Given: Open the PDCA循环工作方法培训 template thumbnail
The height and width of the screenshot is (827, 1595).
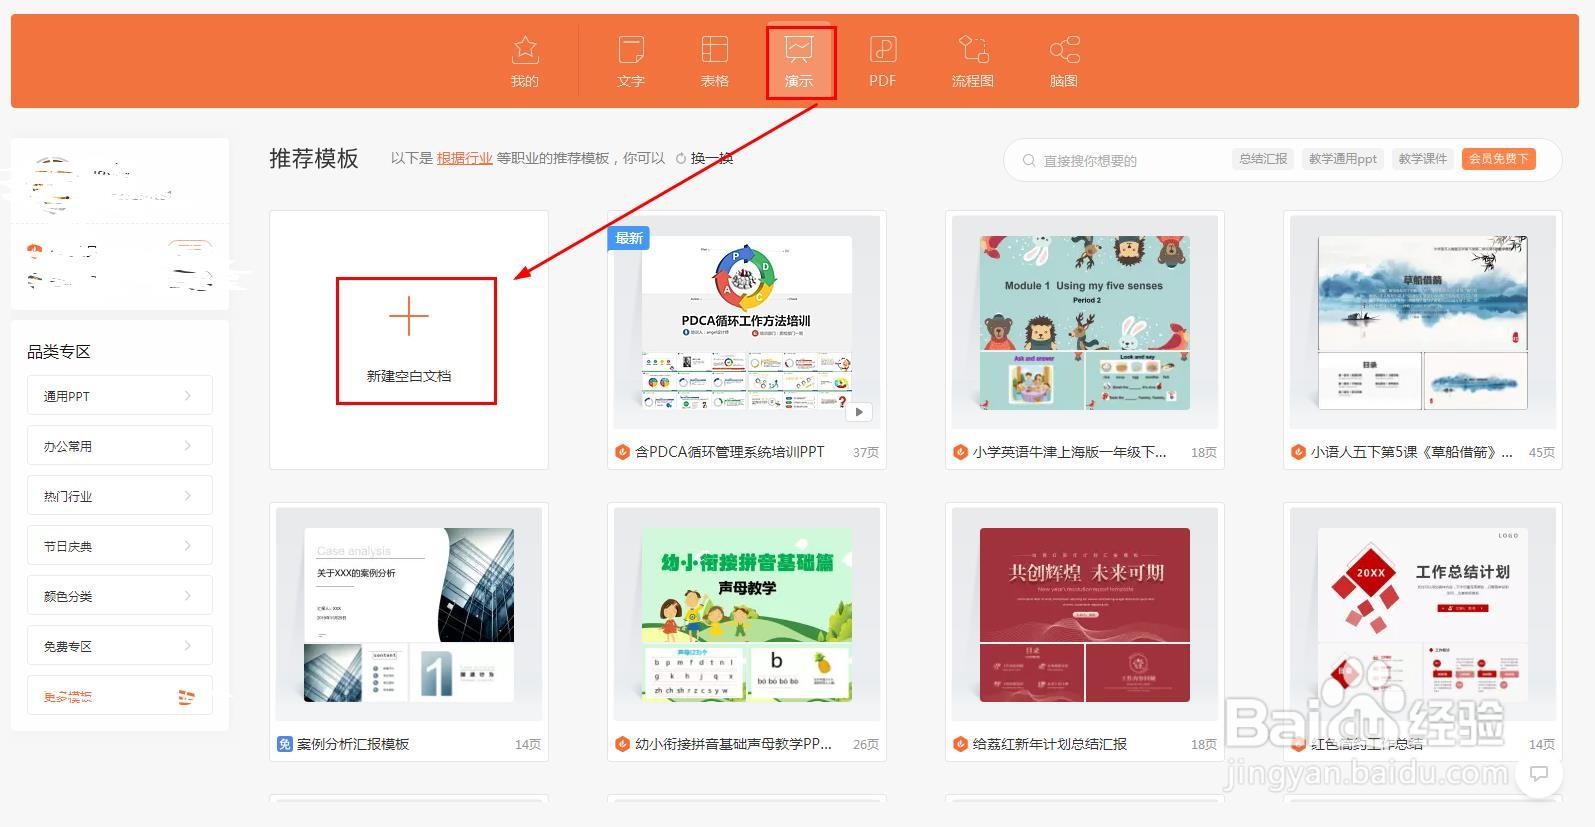Looking at the screenshot, I should [x=747, y=323].
